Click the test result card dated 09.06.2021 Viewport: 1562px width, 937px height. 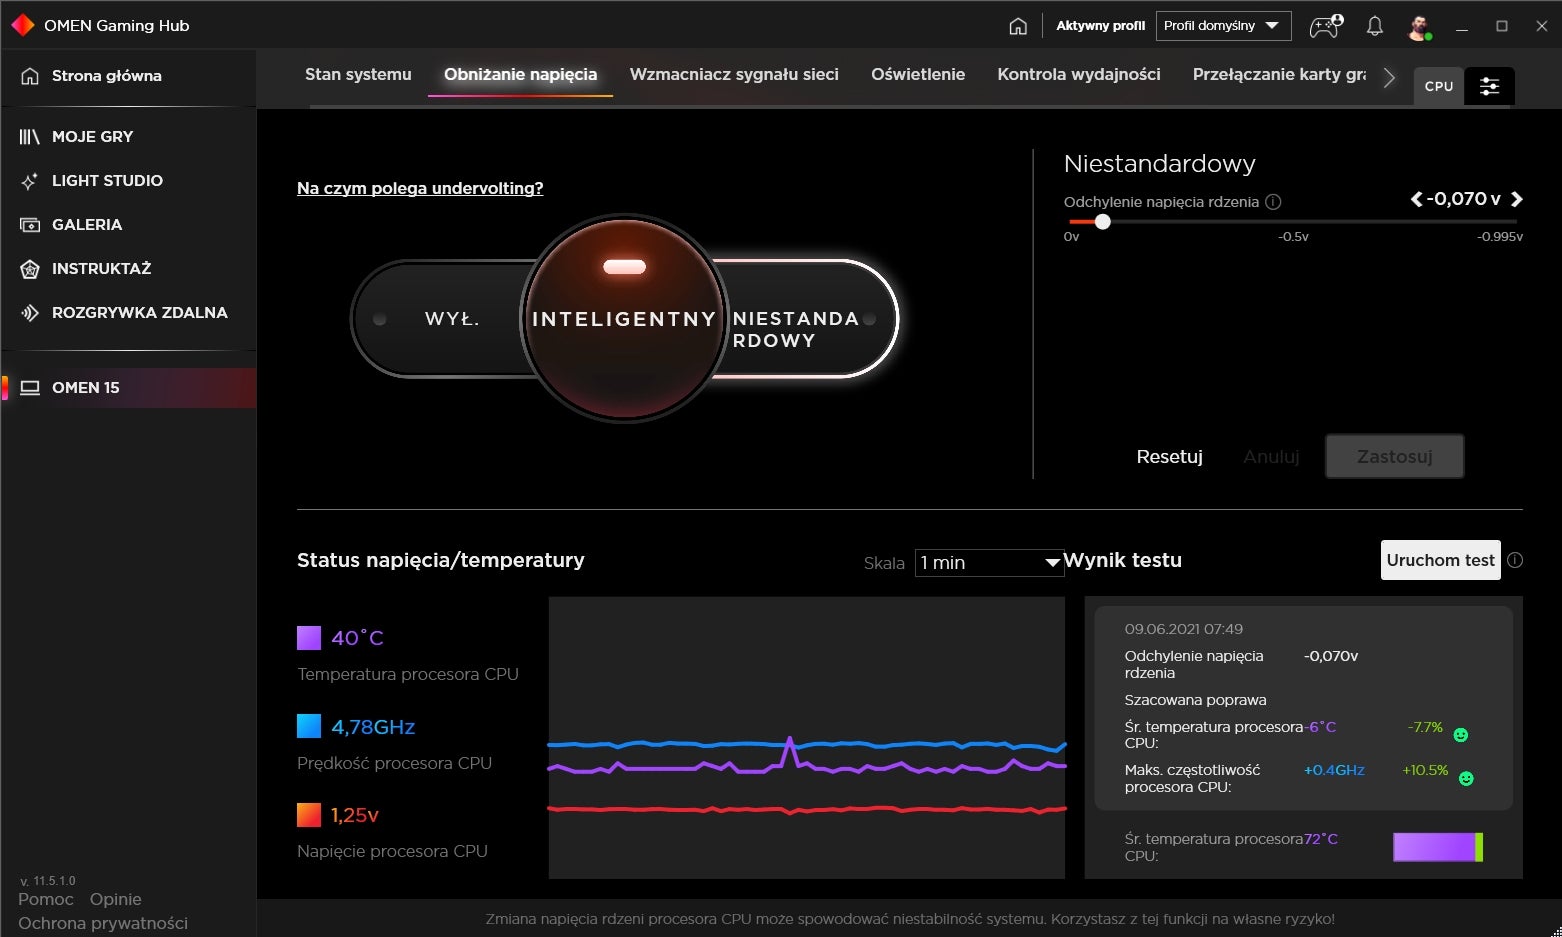[1304, 708]
